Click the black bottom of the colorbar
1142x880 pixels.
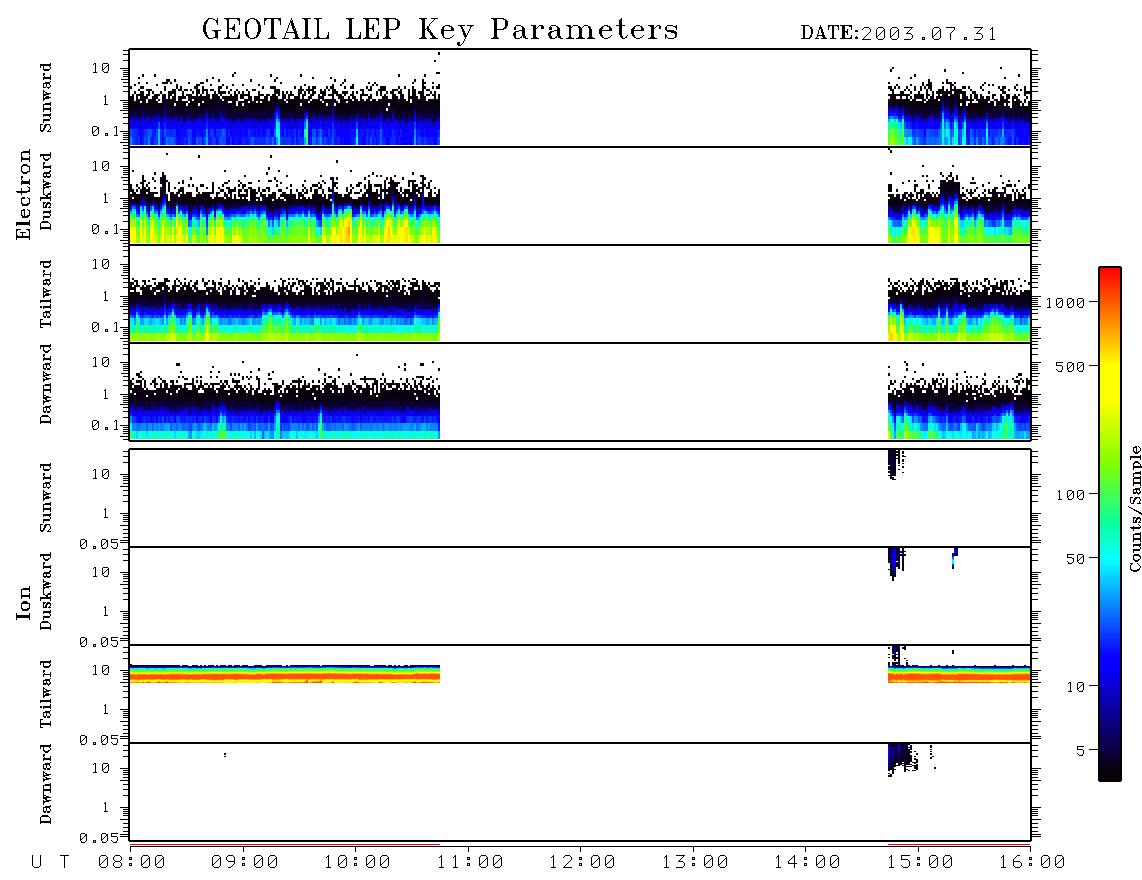[1110, 769]
